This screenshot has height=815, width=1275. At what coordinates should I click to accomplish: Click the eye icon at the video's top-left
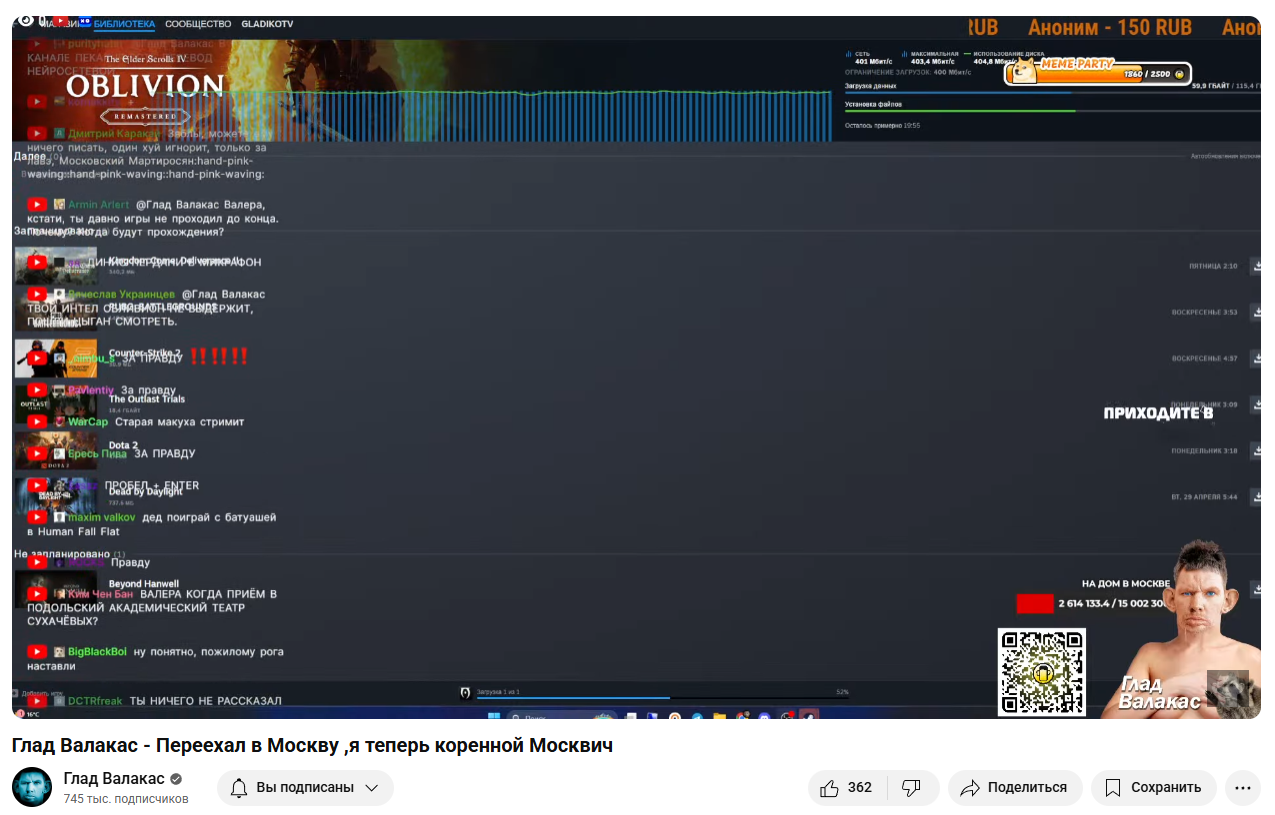click(27, 20)
